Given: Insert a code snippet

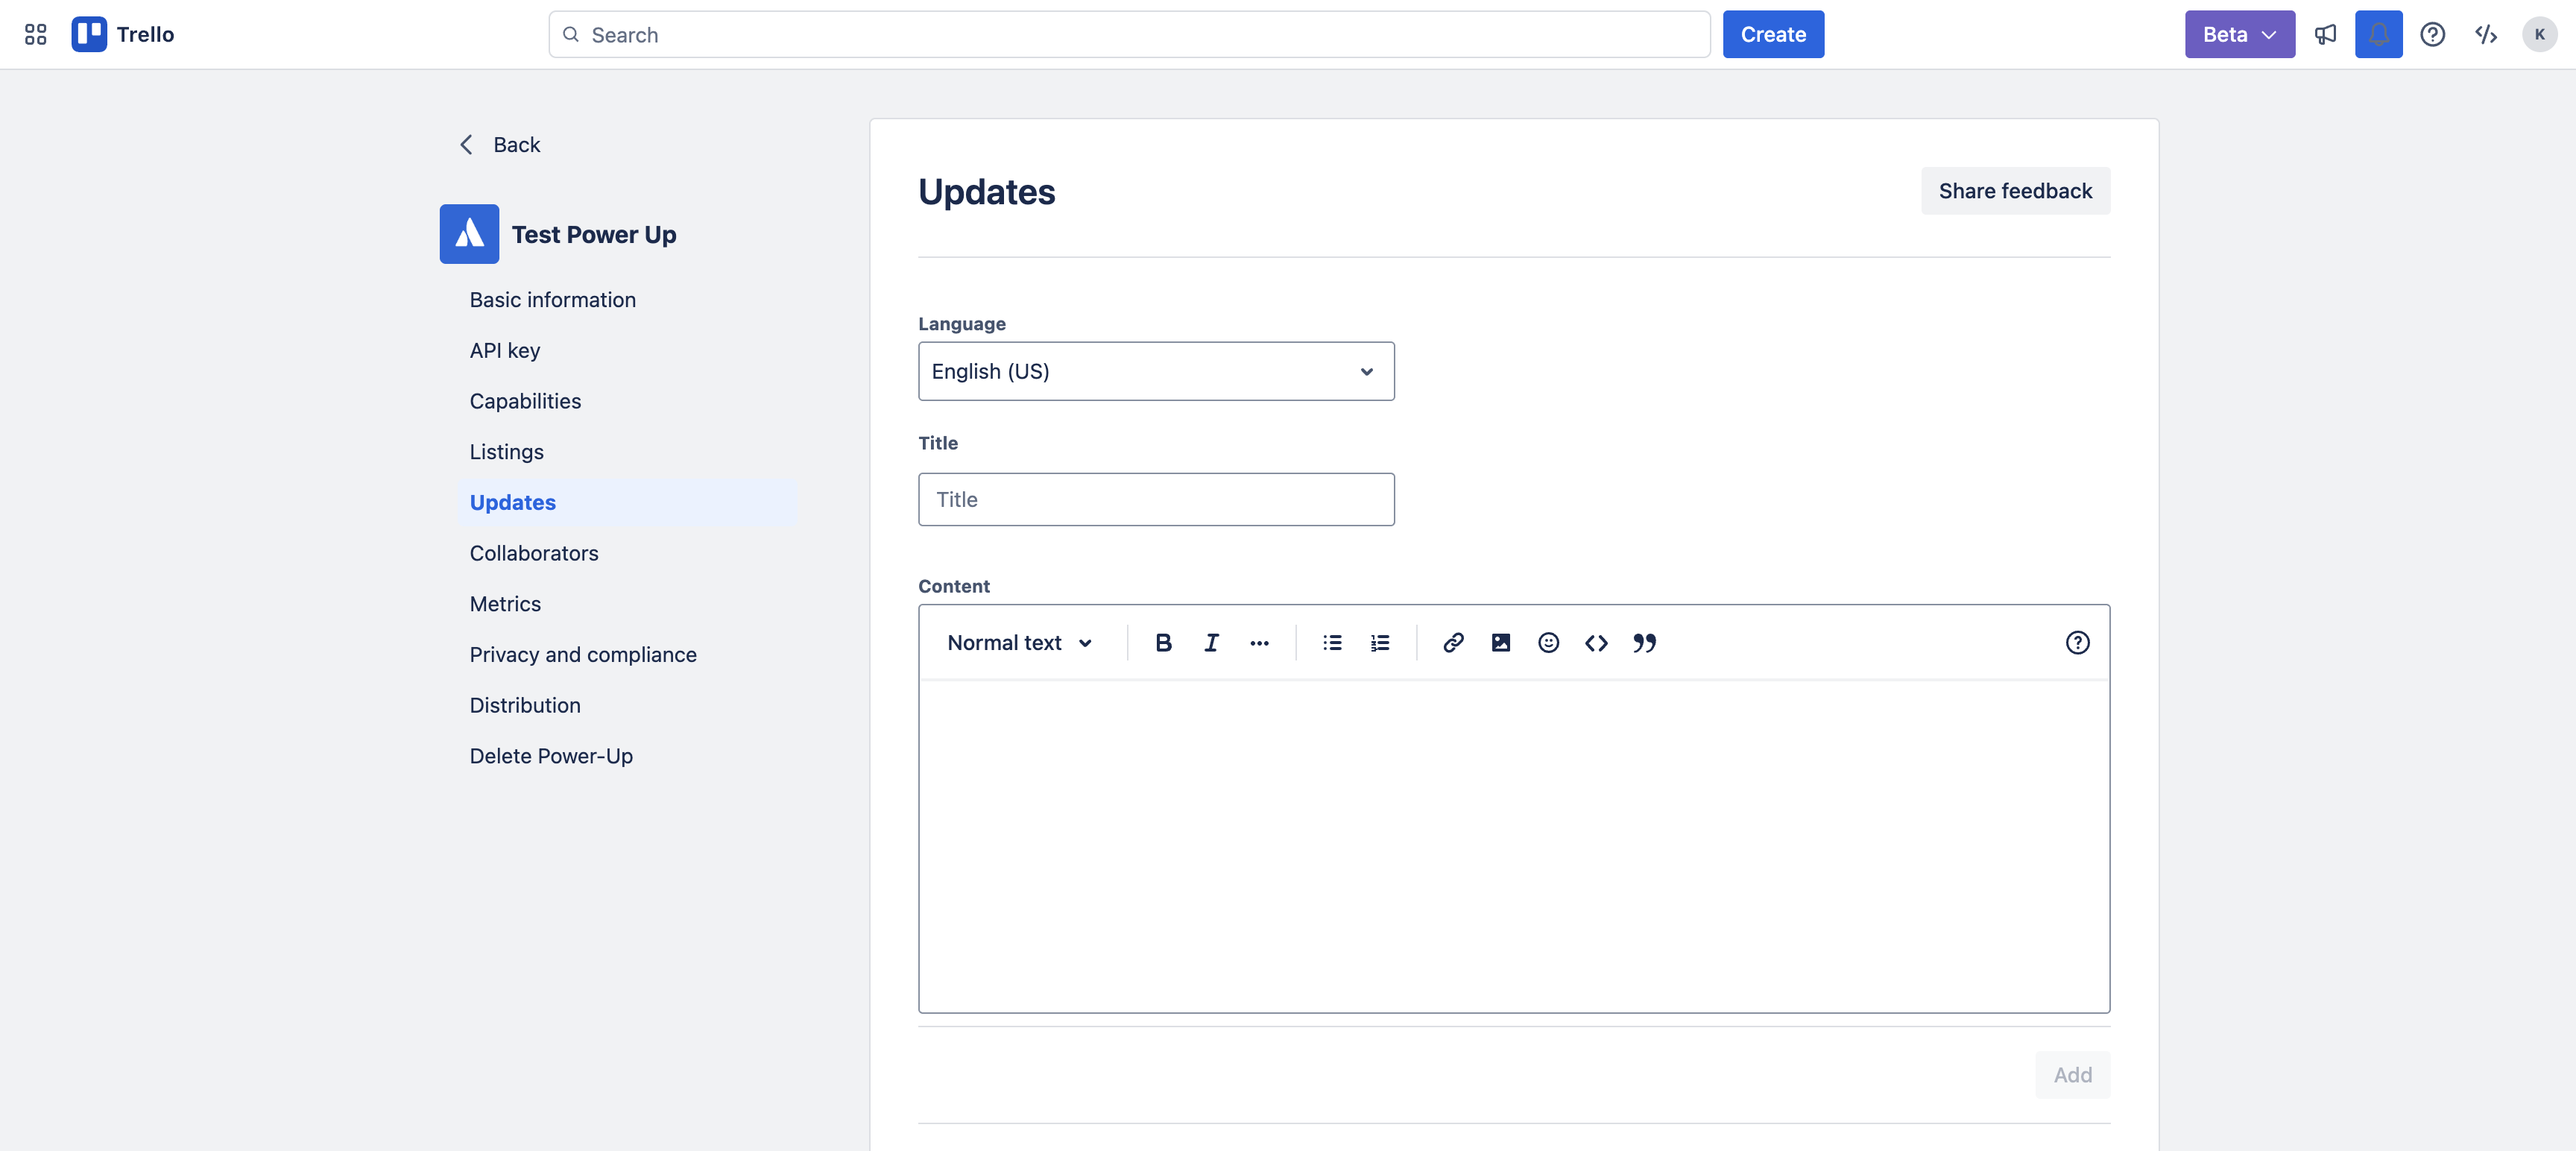Looking at the screenshot, I should tap(1596, 643).
